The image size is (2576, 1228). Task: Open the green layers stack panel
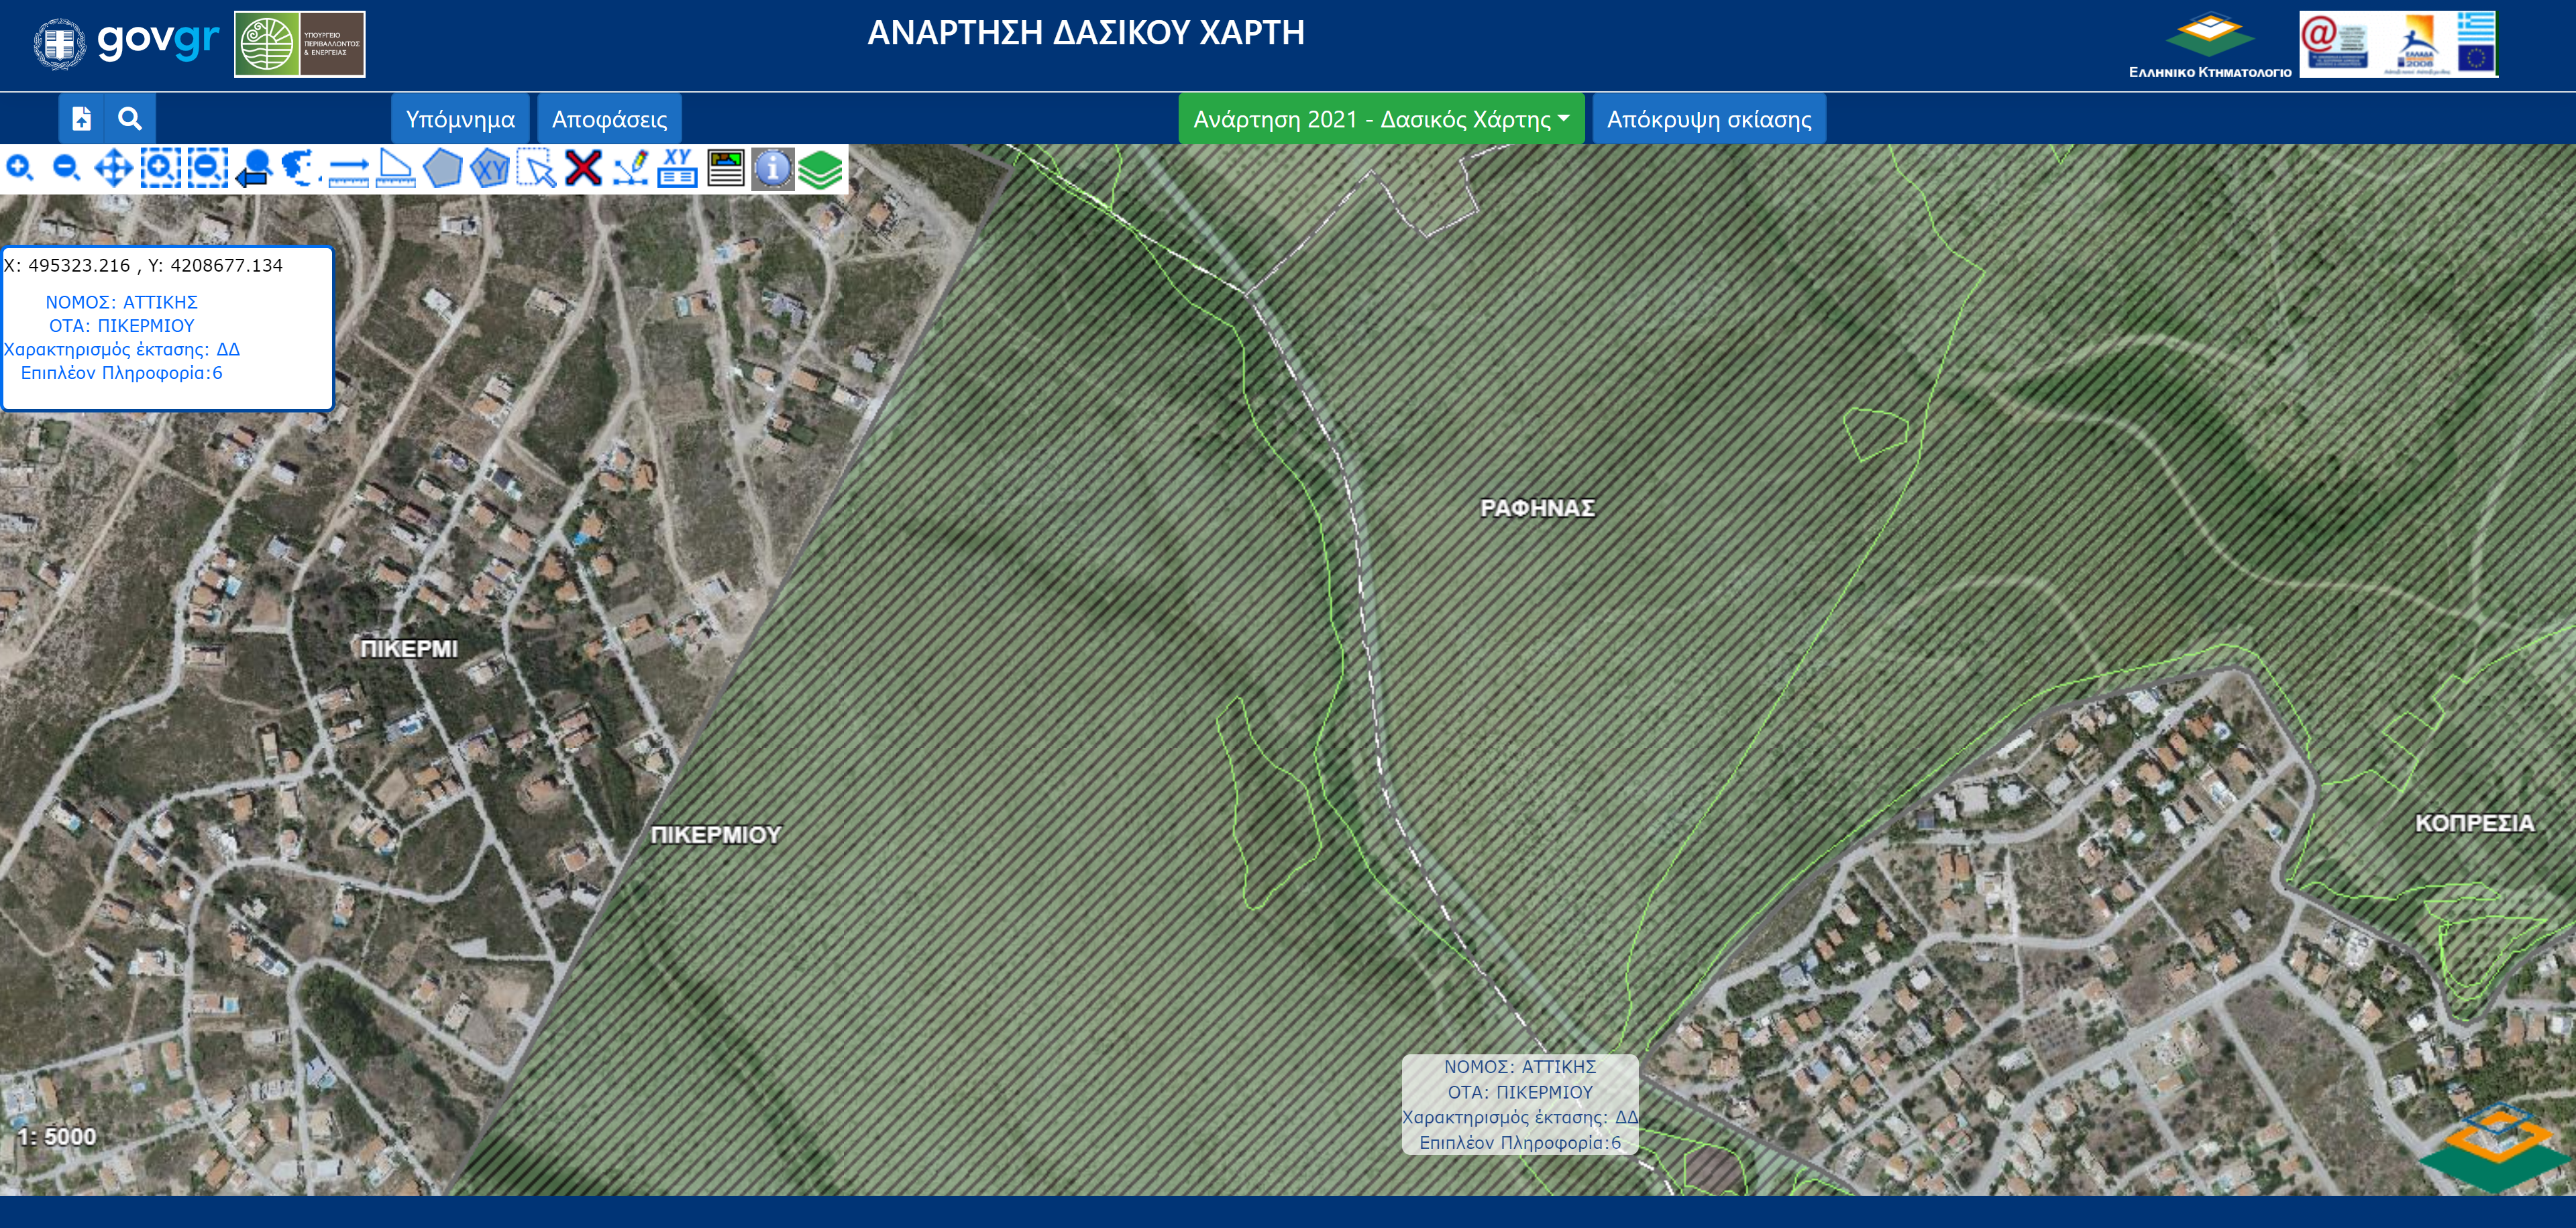pos(820,168)
